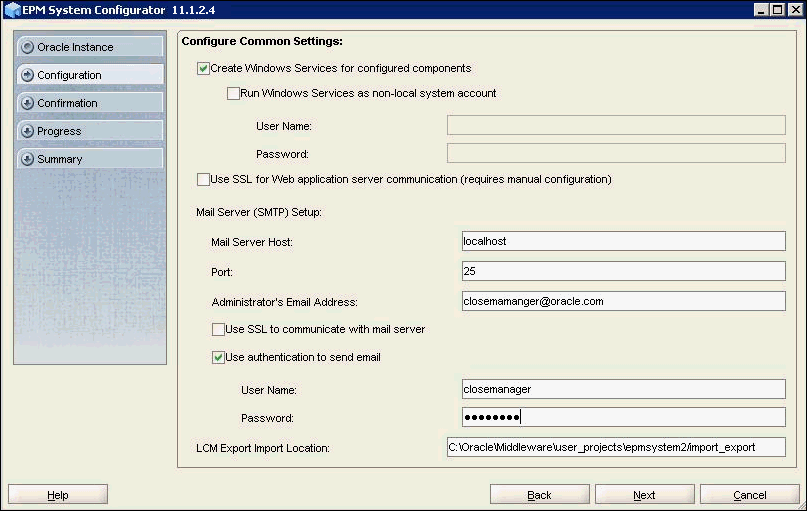
Task: Go Back to previous page
Action: pyautogui.click(x=539, y=495)
